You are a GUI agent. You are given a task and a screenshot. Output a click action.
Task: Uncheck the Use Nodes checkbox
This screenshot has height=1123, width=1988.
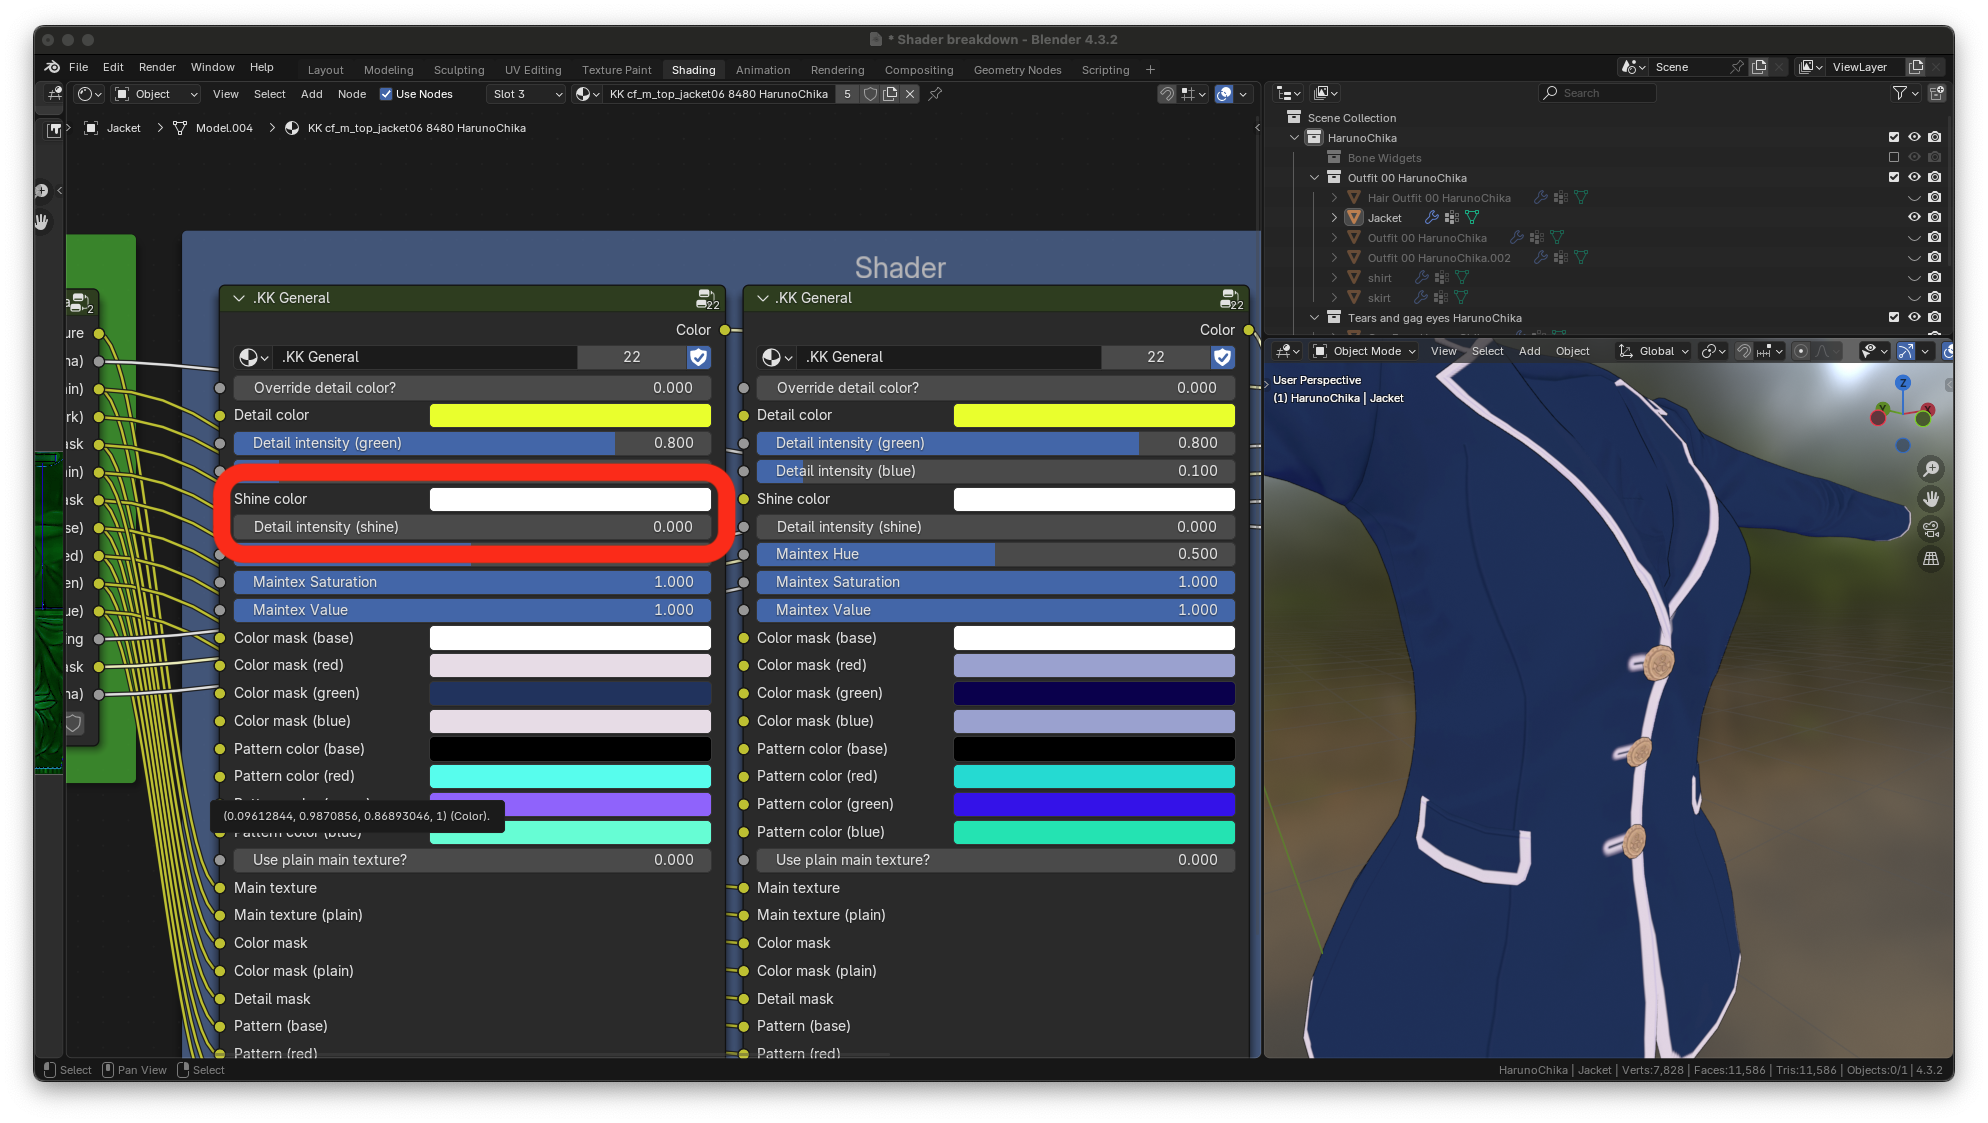(386, 94)
